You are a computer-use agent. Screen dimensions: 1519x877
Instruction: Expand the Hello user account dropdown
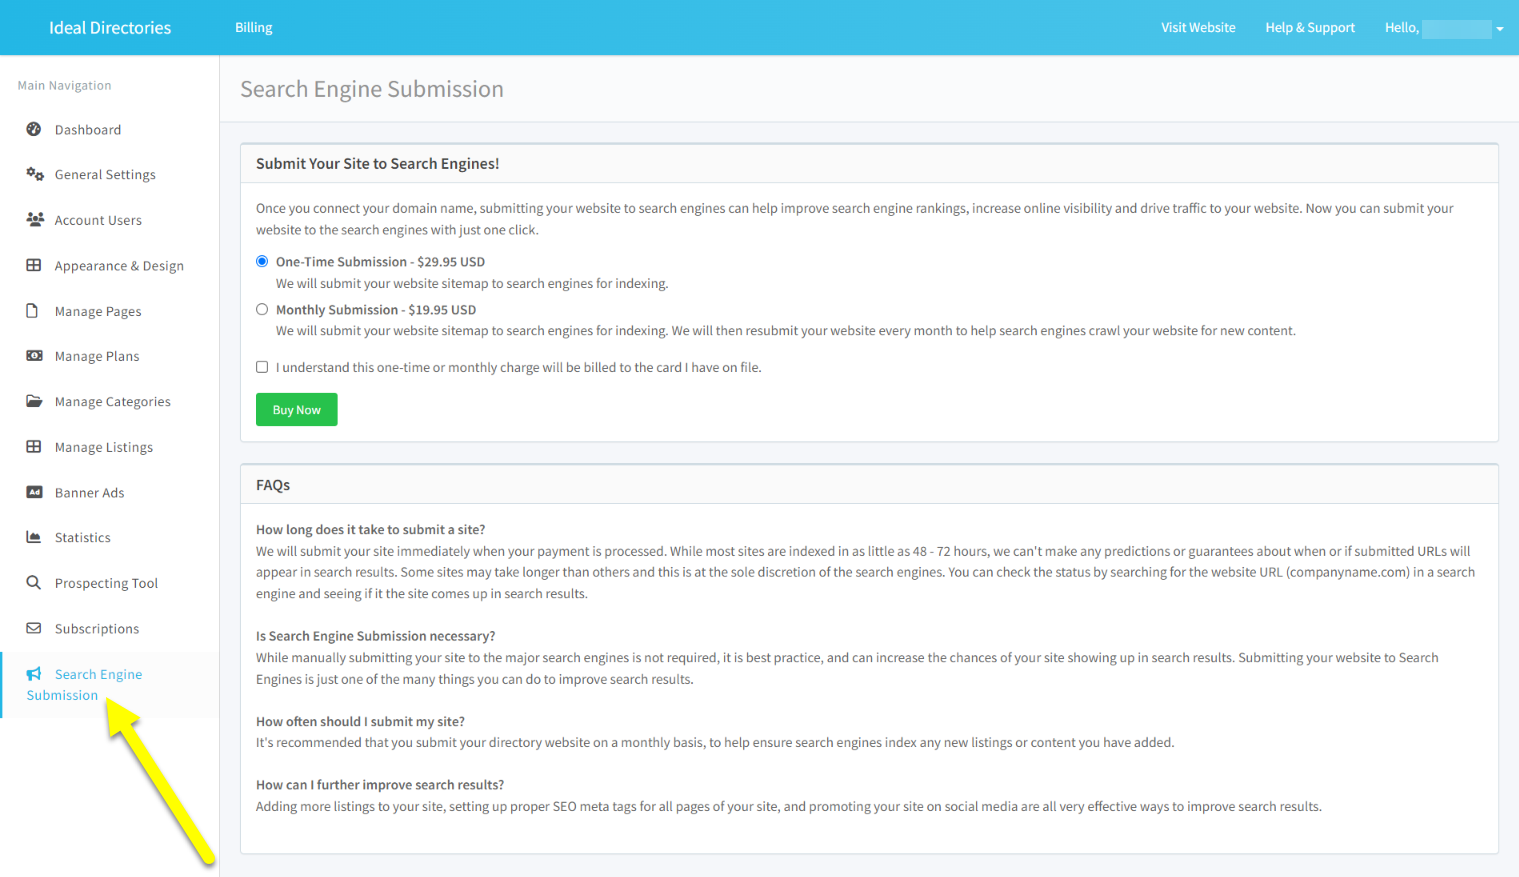1444,28
